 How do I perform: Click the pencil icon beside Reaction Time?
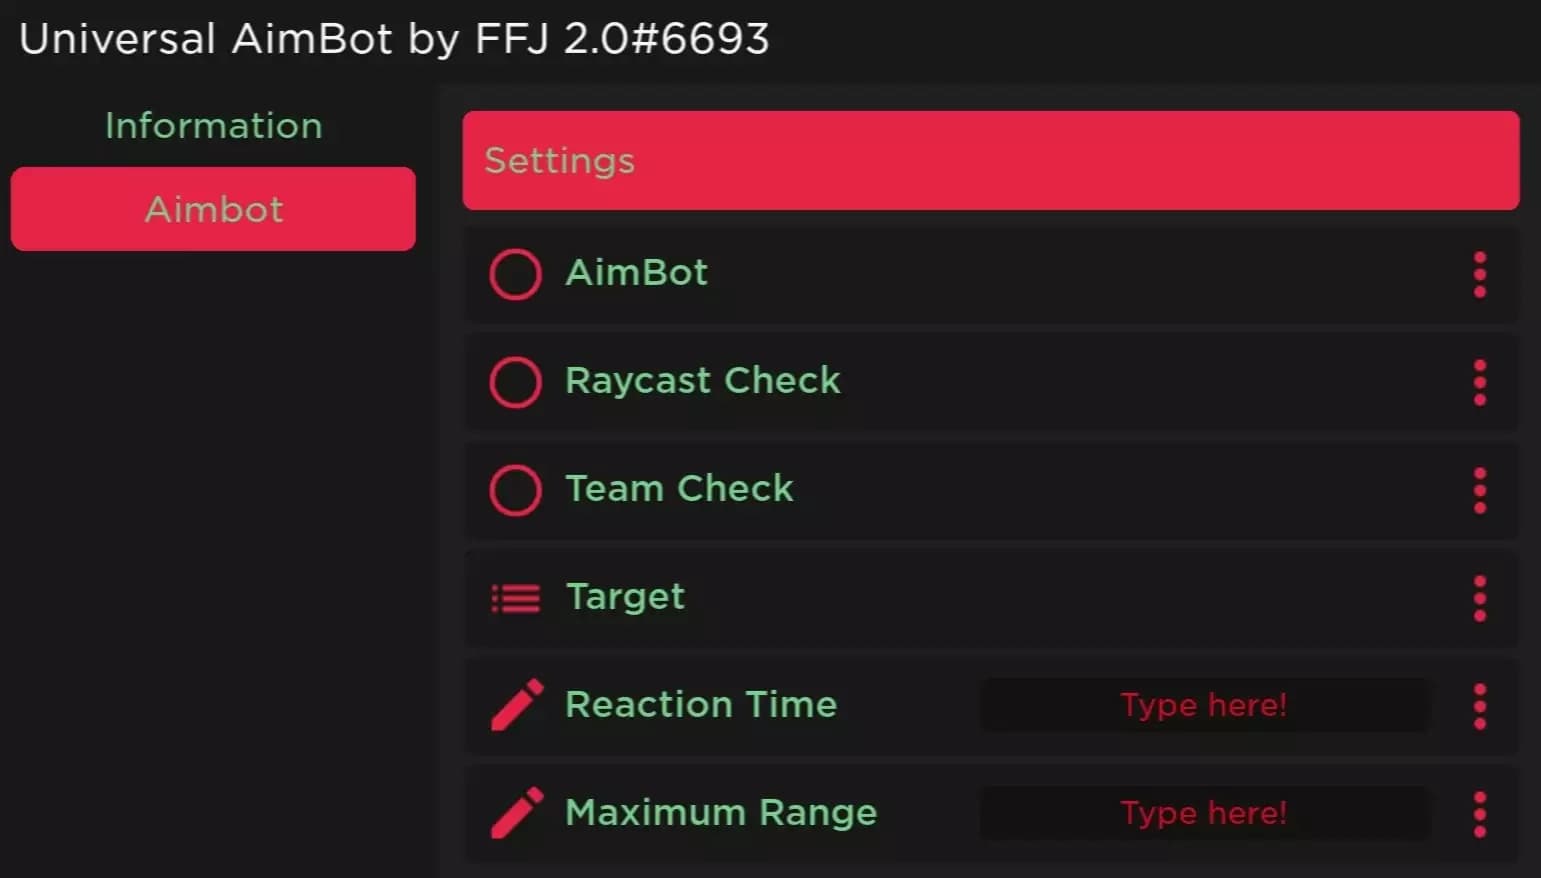click(x=516, y=705)
